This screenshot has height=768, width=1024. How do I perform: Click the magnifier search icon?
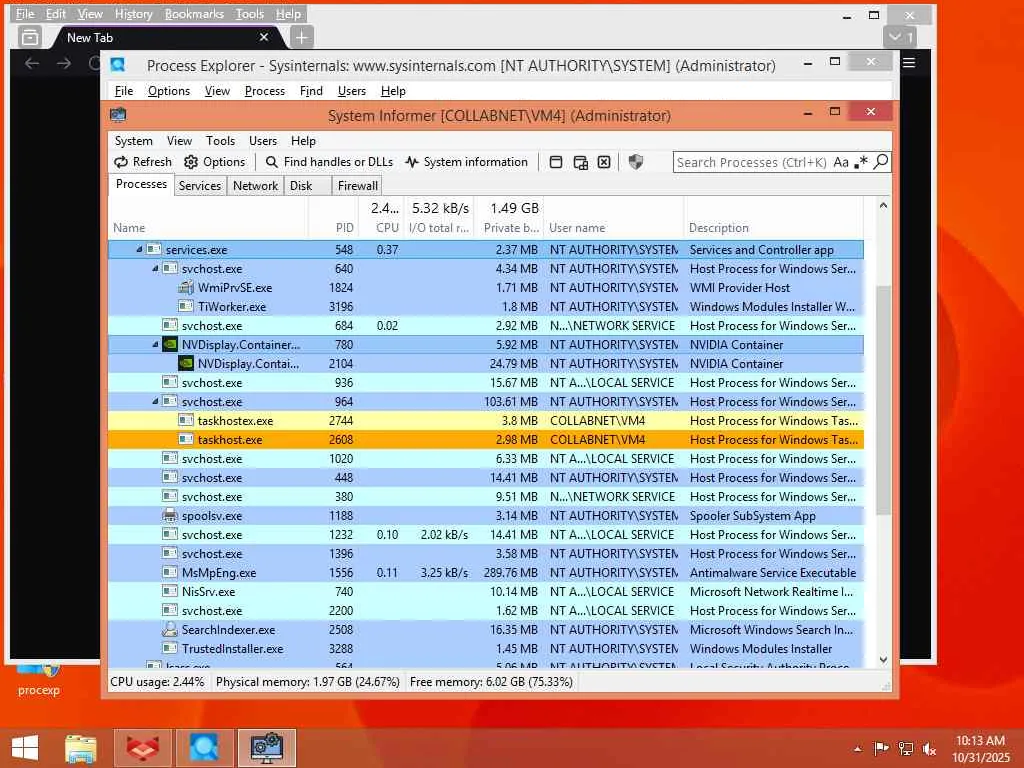[x=881, y=161]
